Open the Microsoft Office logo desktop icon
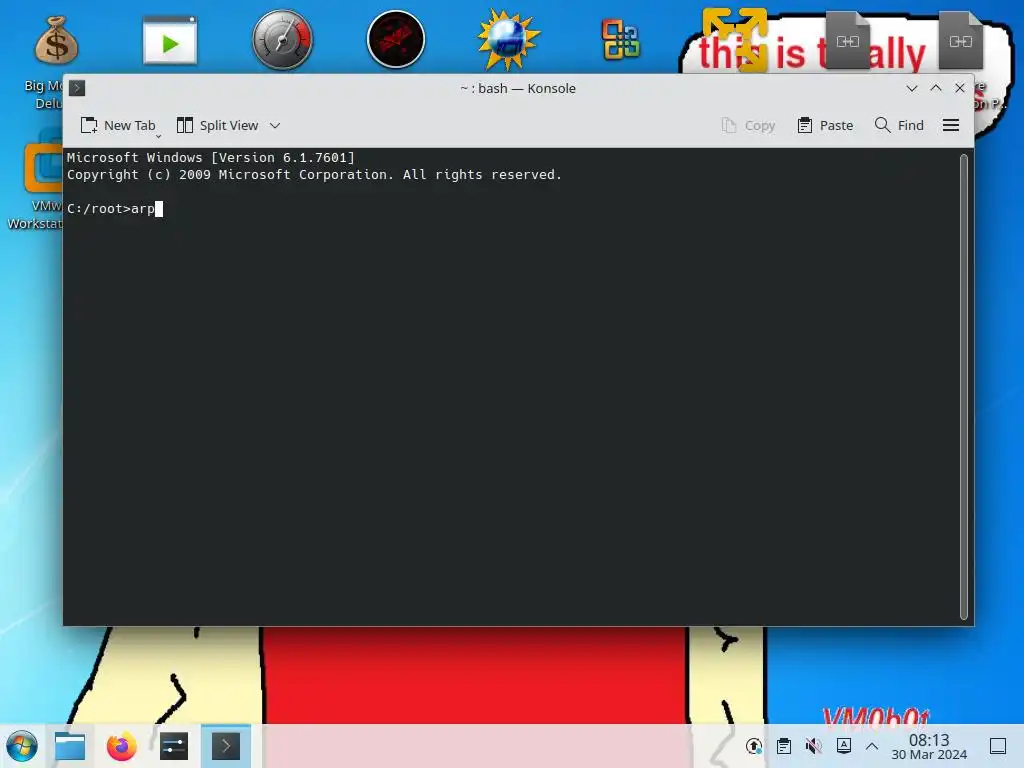The image size is (1024, 768). coord(620,40)
